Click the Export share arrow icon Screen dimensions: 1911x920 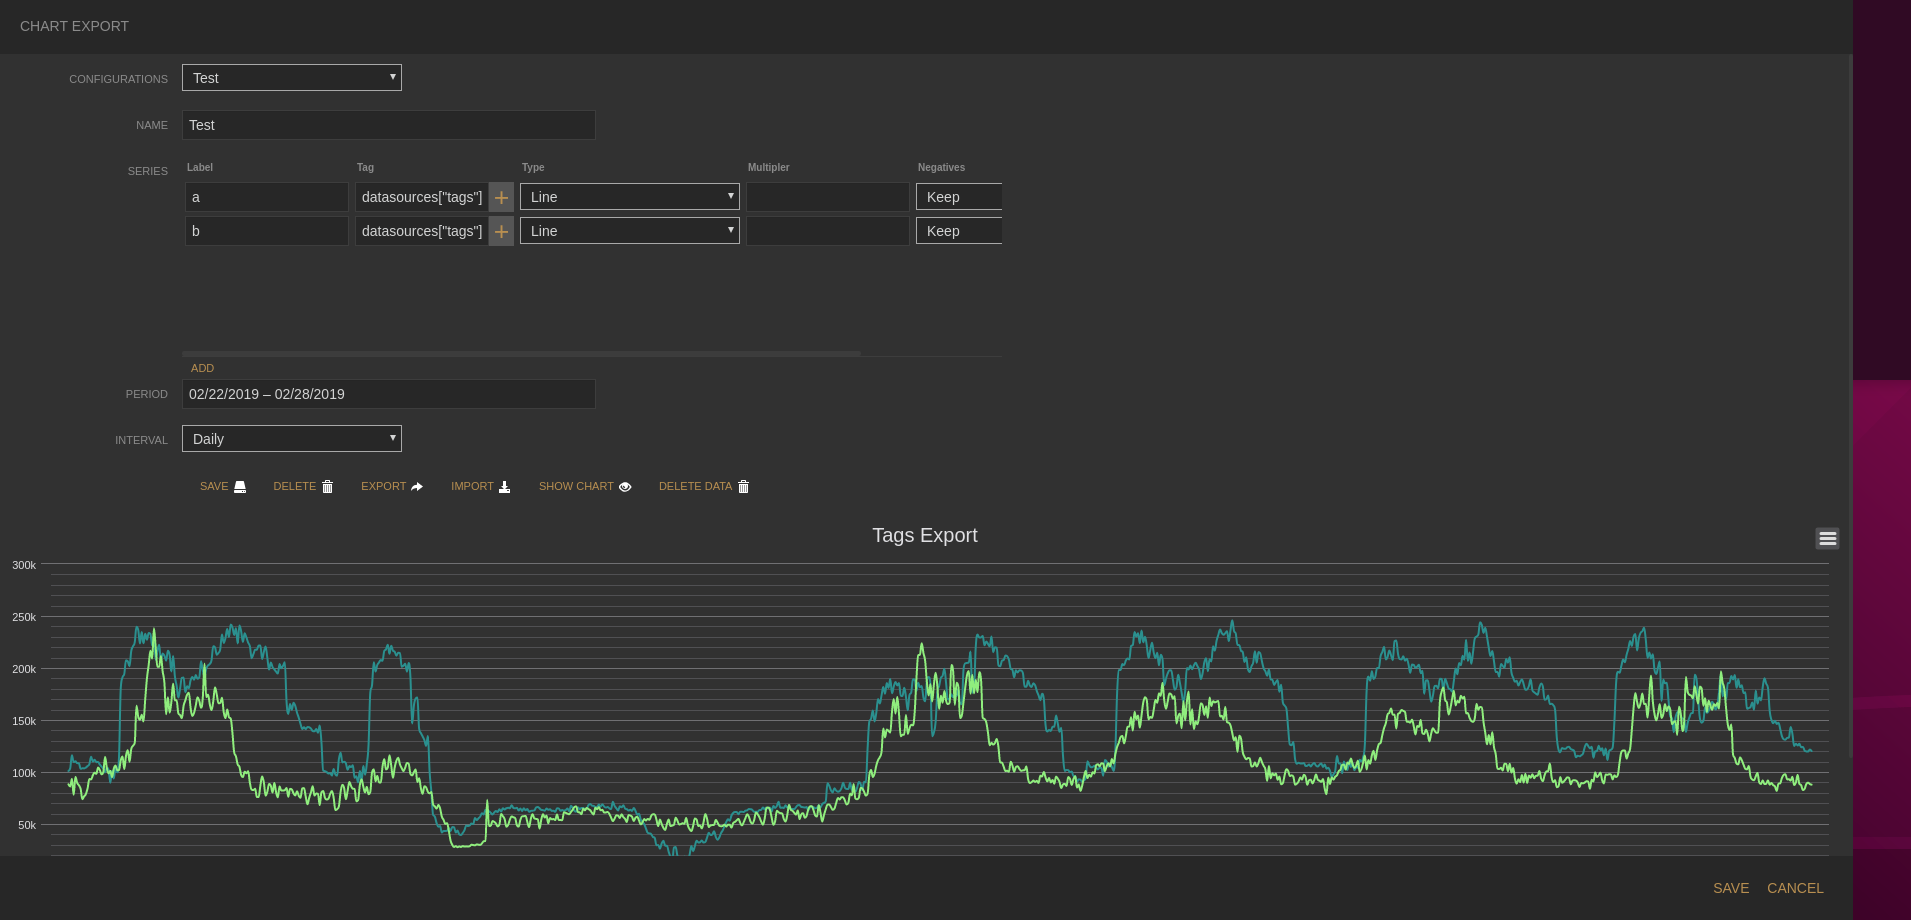tap(415, 486)
